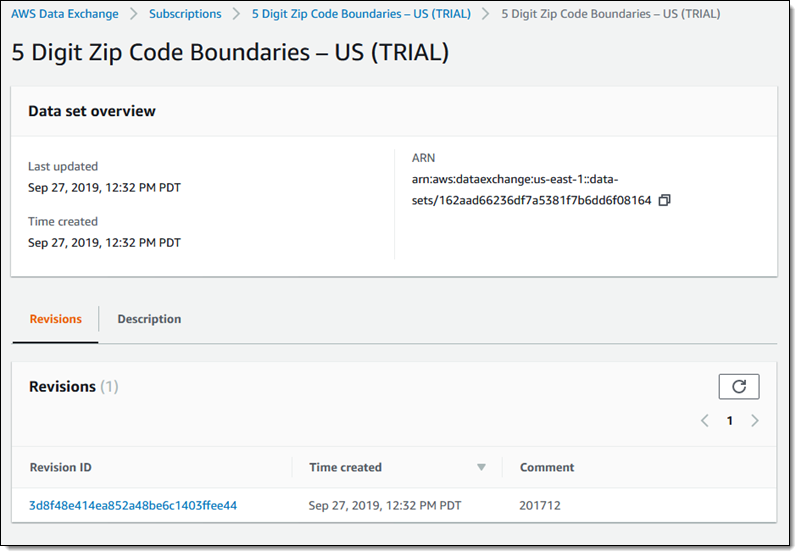Switch to the Revisions tab
This screenshot has width=800, height=556.
pyautogui.click(x=56, y=319)
